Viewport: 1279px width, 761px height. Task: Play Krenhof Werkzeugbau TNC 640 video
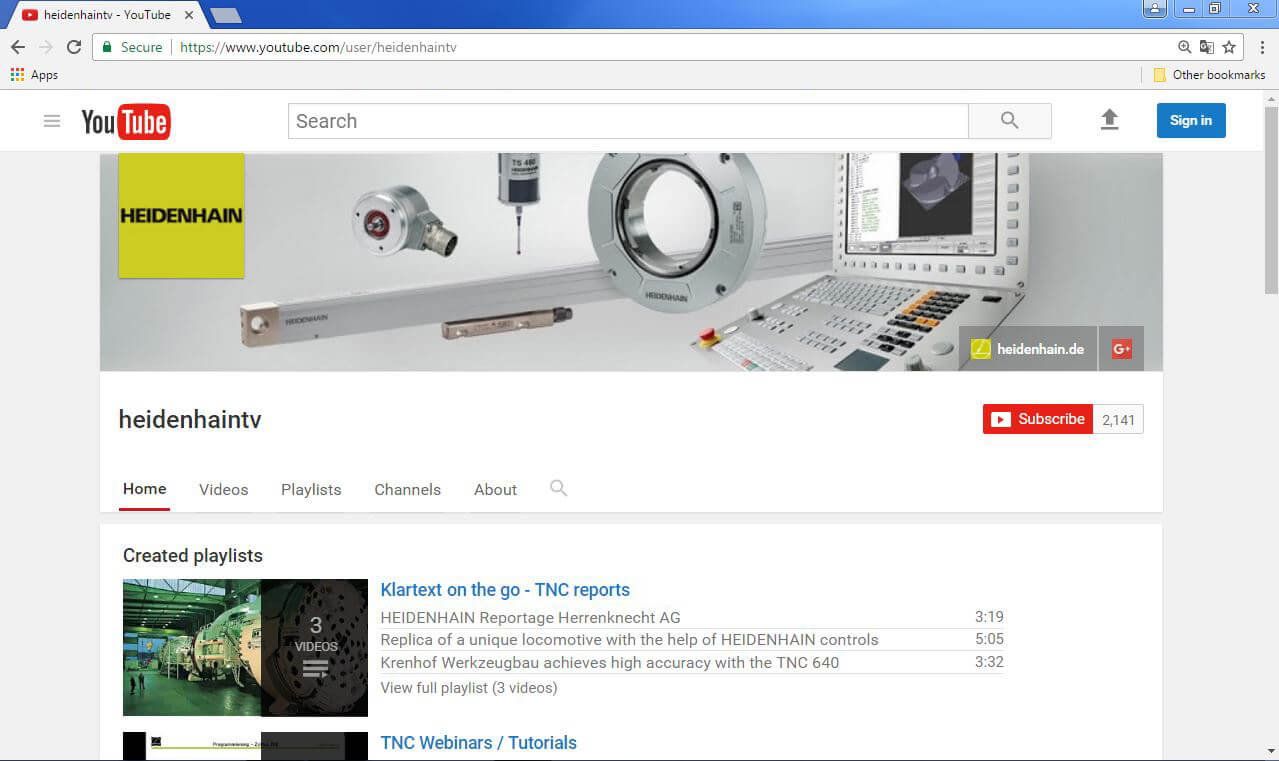610,662
